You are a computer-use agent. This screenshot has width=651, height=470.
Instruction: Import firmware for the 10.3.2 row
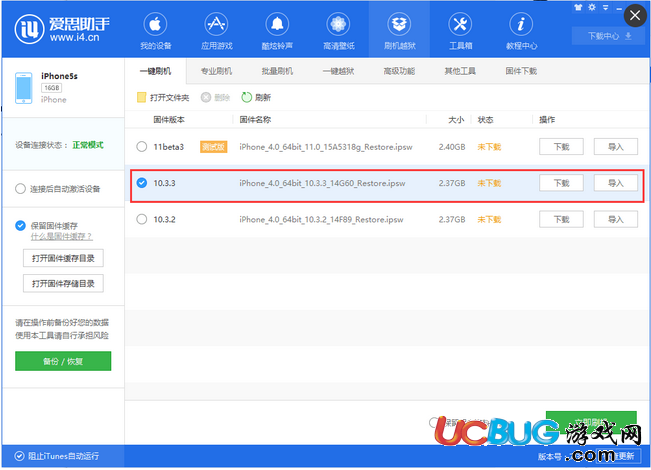pos(616,219)
